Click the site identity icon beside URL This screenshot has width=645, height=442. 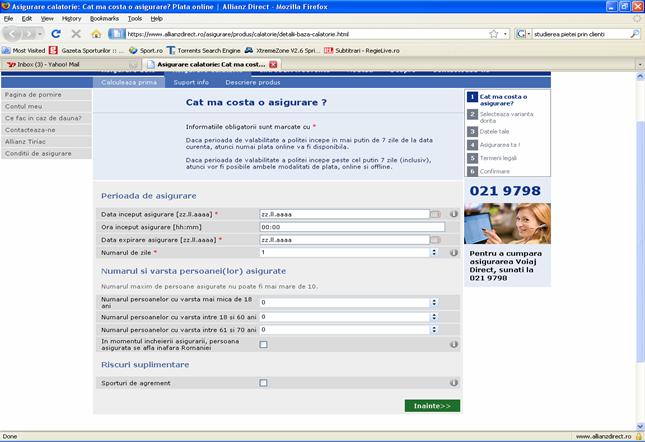click(117, 34)
